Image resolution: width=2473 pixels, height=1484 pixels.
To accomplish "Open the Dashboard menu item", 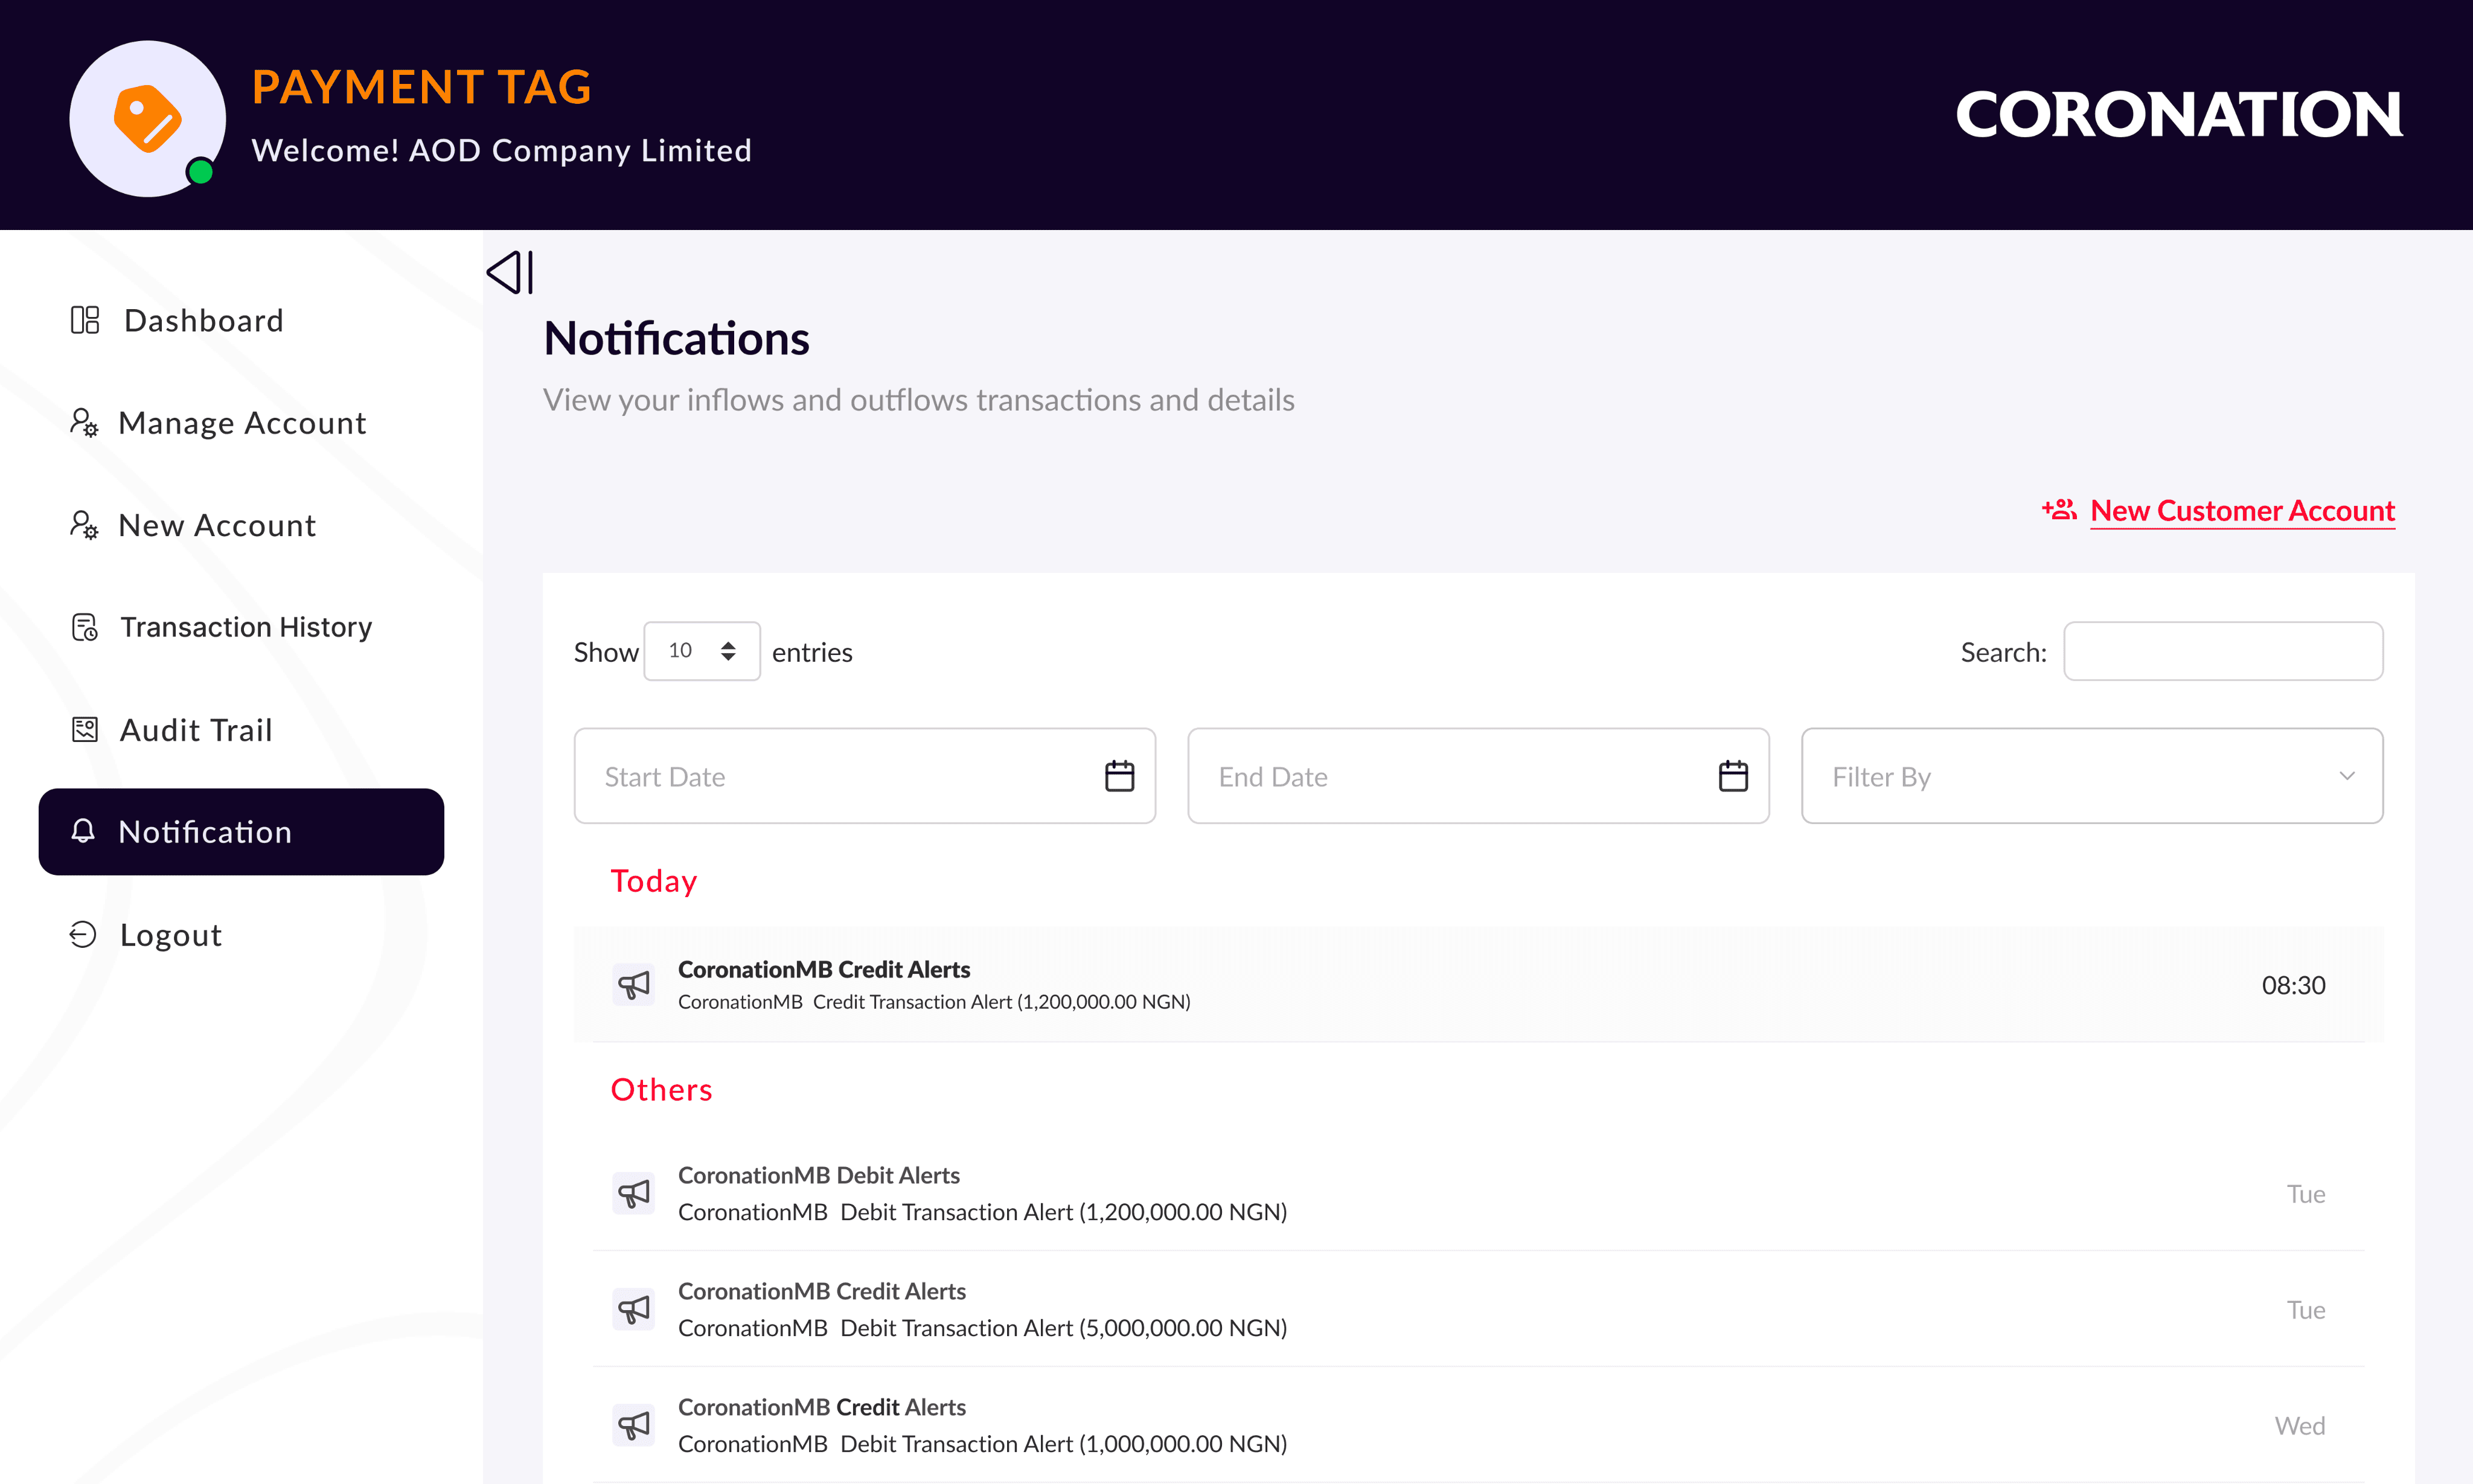I will 203,320.
